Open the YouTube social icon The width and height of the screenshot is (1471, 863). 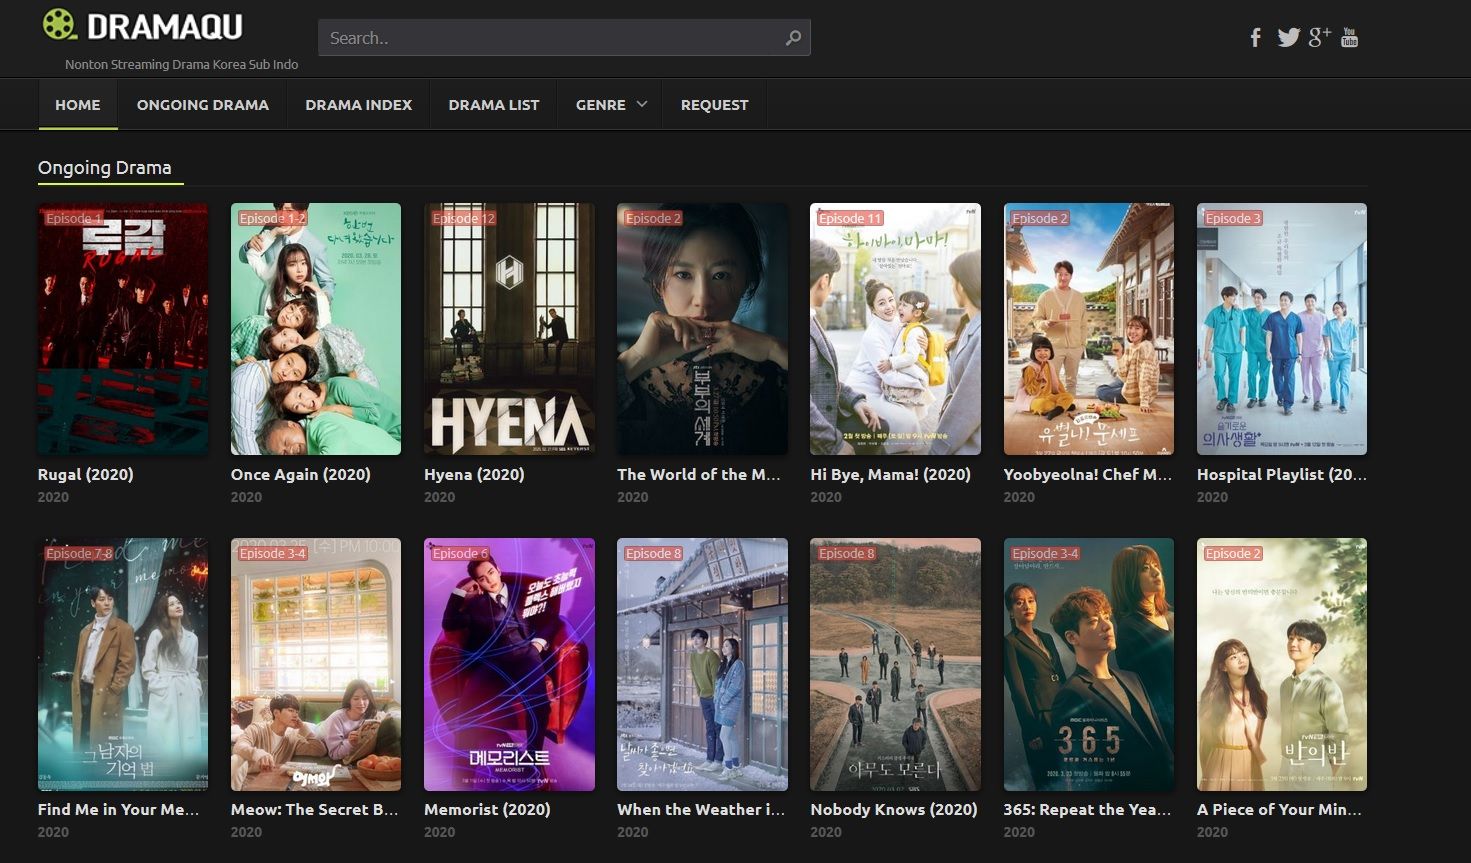1349,37
